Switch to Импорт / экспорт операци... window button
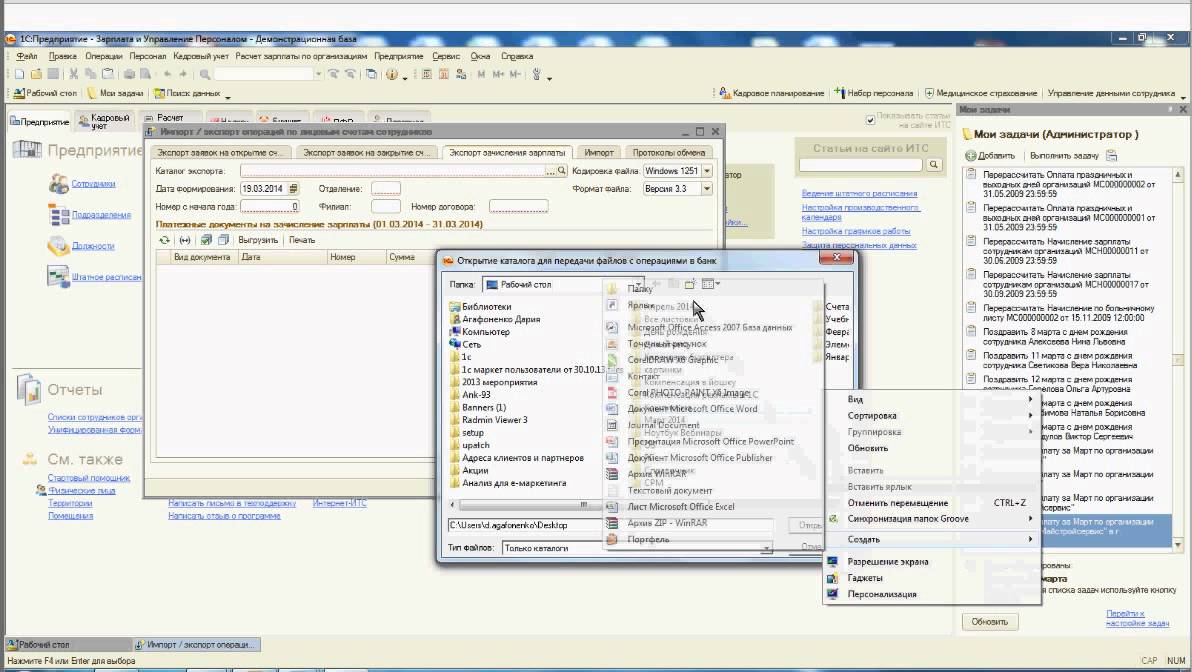Screen dimensions: 1192x672 point(196,645)
